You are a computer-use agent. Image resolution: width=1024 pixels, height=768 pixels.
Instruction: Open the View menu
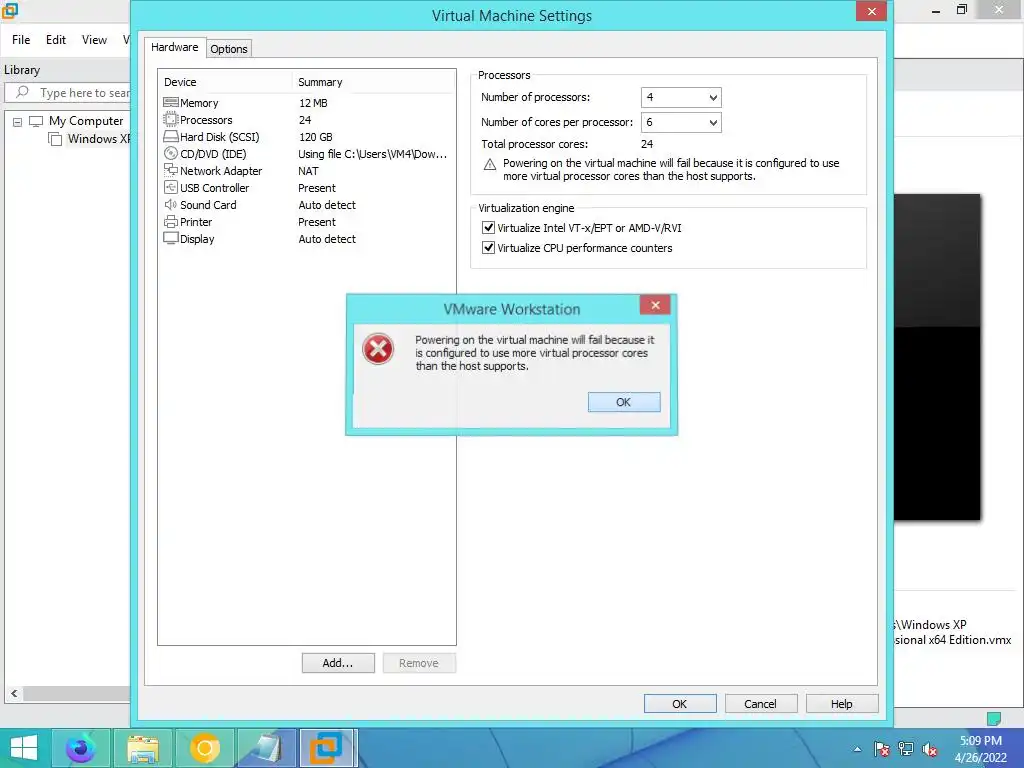pos(94,40)
